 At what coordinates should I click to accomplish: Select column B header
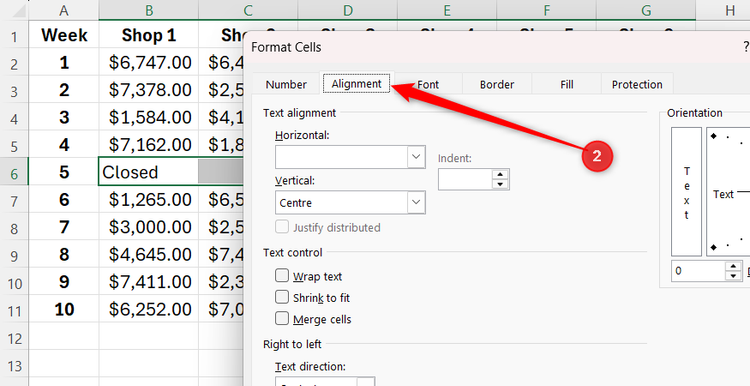click(149, 10)
